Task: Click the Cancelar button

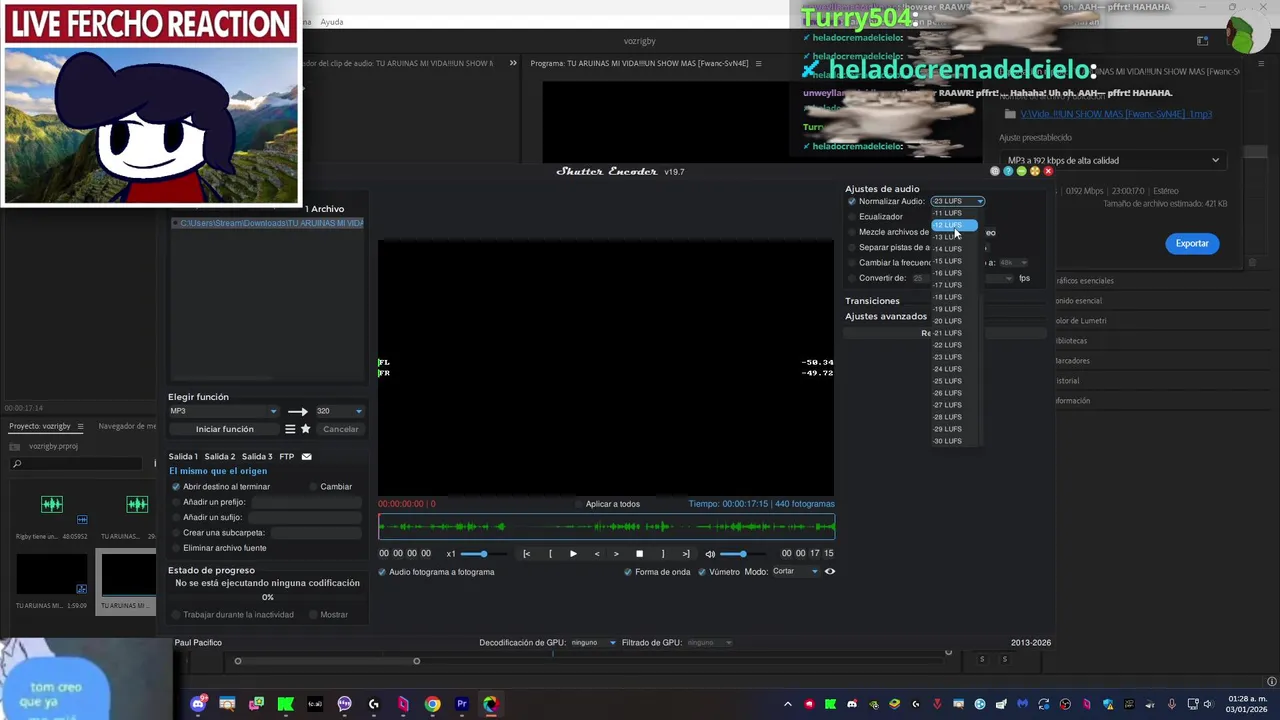Action: (x=340, y=429)
